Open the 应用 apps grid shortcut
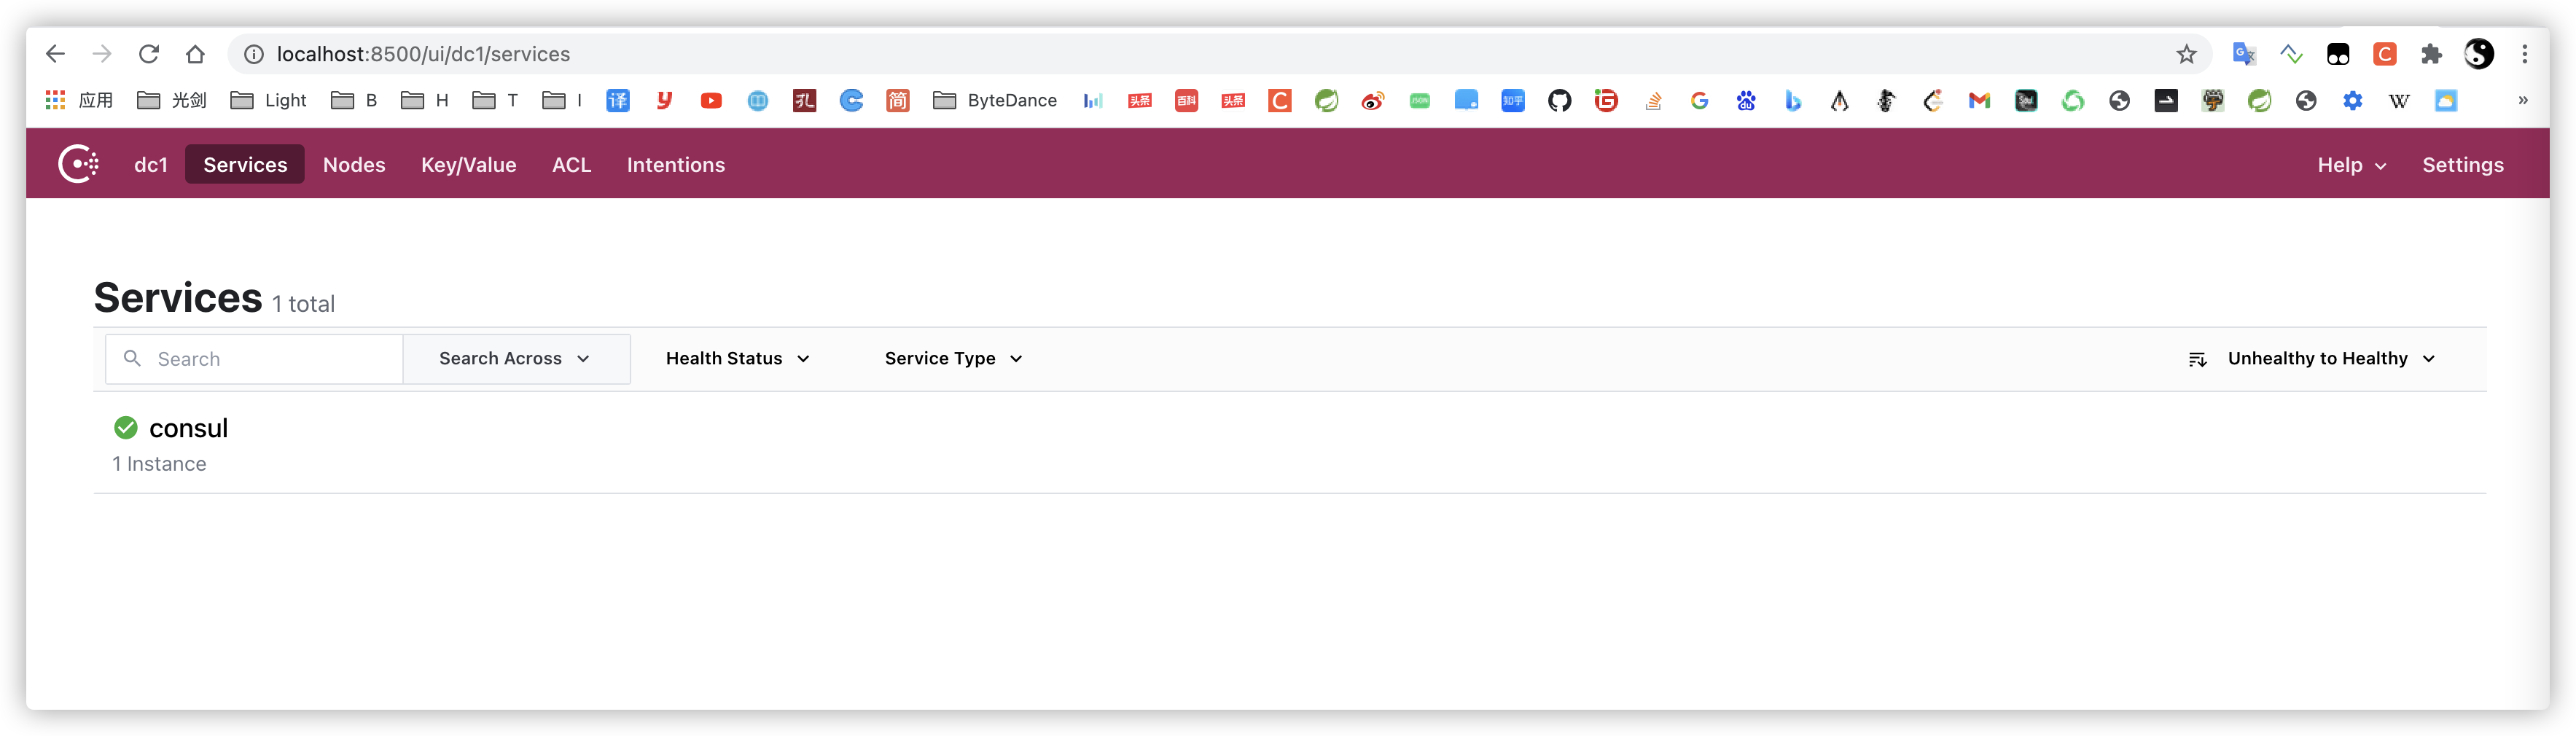The width and height of the screenshot is (2576, 736). point(79,100)
